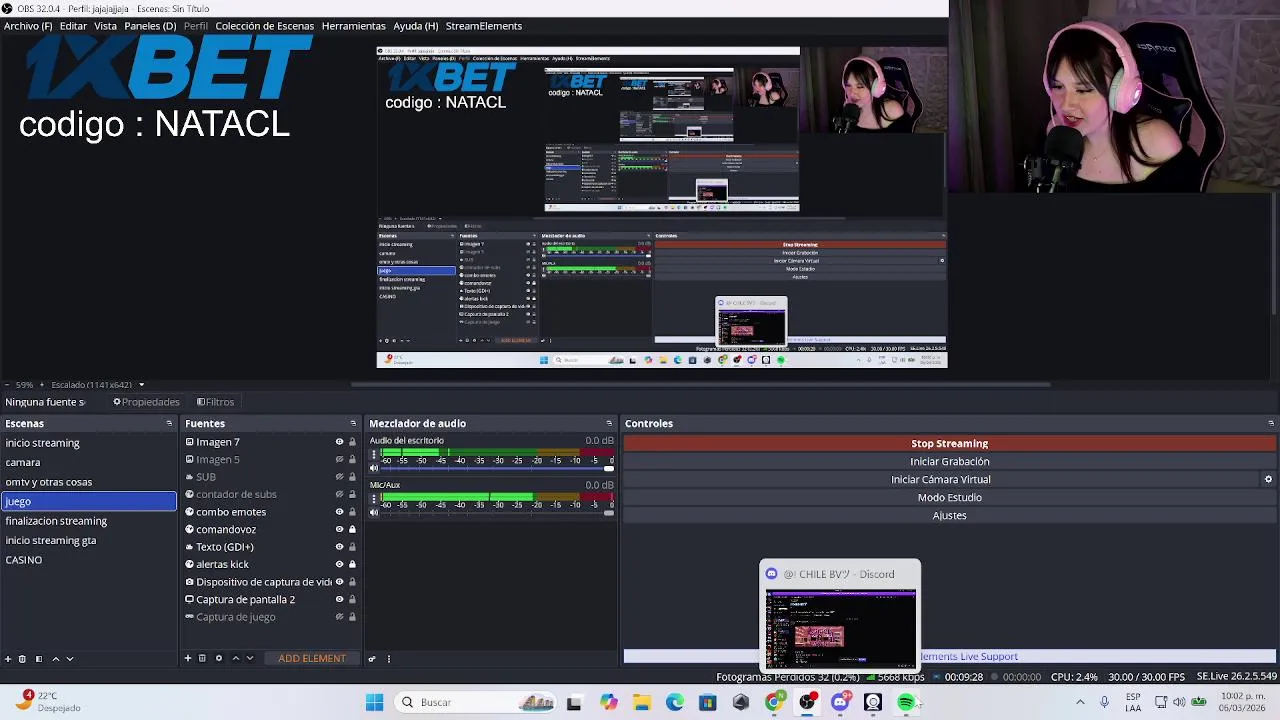Open audio mixer three-dot menu at bottom

click(389, 658)
